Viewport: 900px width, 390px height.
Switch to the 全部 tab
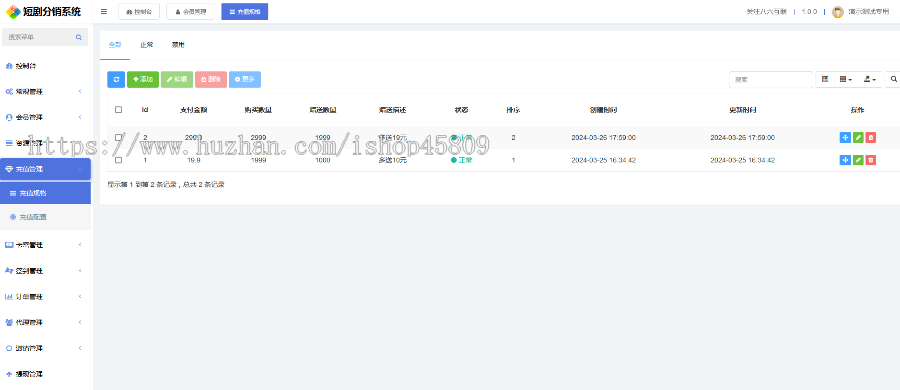115,45
